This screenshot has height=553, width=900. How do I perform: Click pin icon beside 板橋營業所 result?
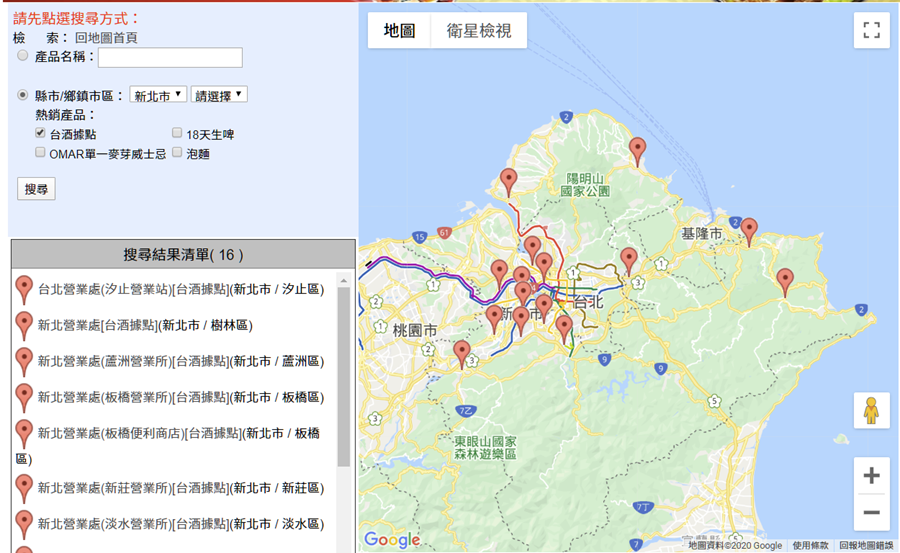point(24,397)
